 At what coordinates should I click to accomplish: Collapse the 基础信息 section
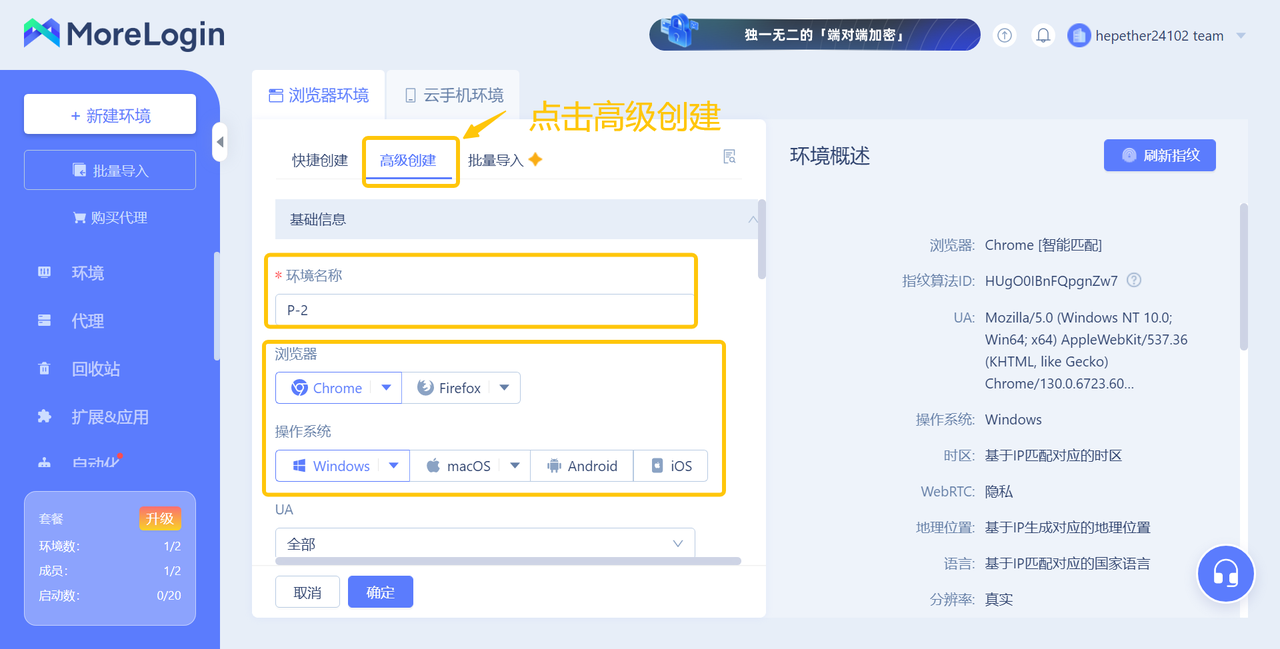click(x=752, y=219)
